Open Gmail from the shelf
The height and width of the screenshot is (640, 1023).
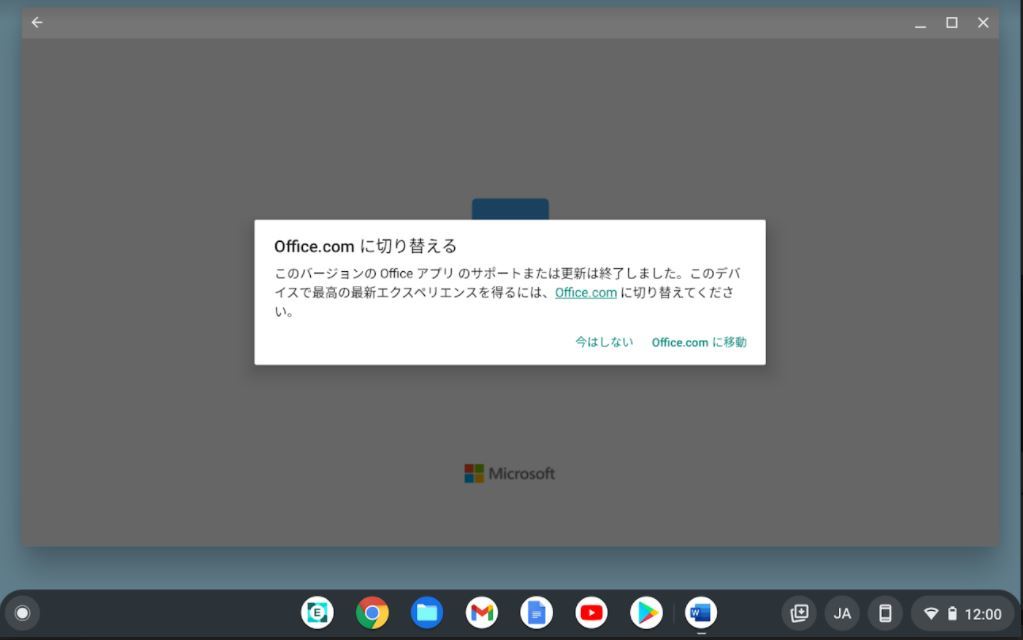pyautogui.click(x=482, y=612)
